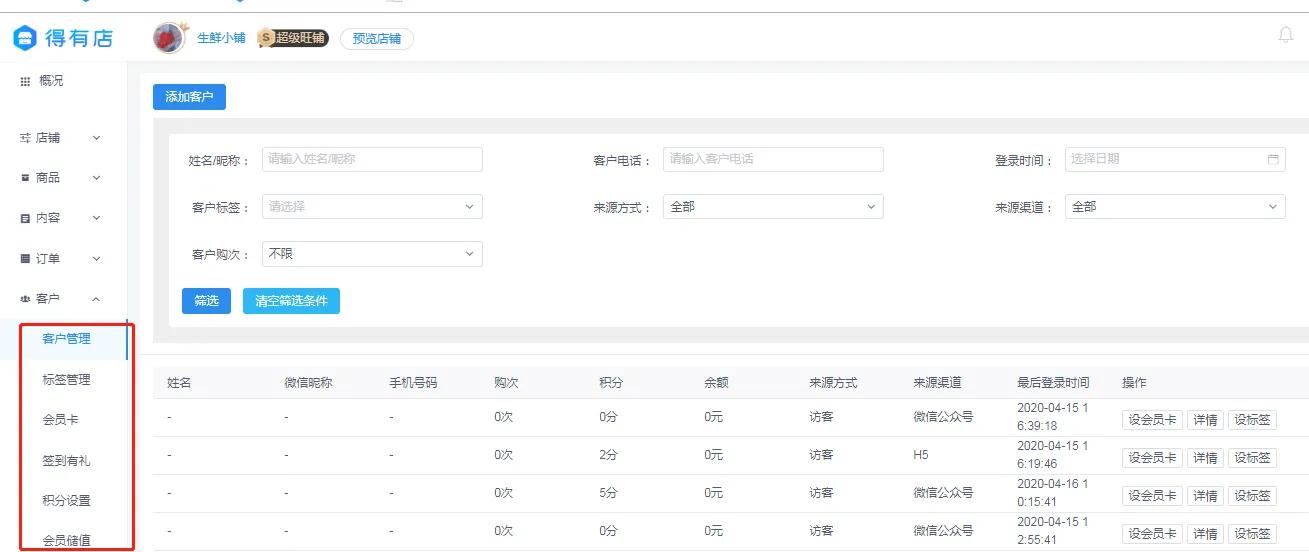Open the 客户标签 dropdown
Screen dimensions: 1309x552
[372, 207]
